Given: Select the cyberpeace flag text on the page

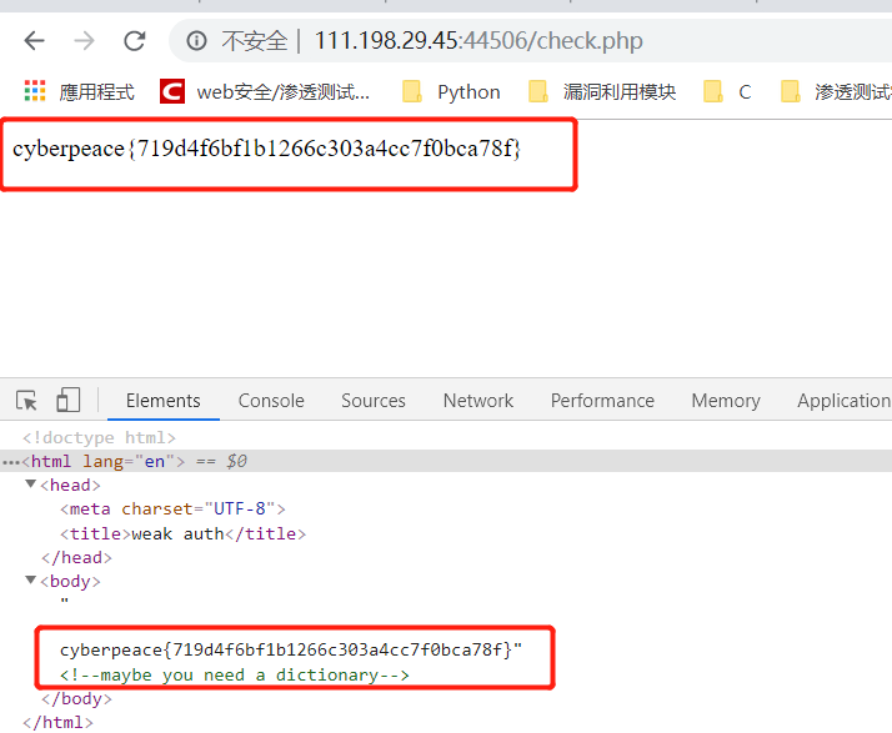Looking at the screenshot, I should click(x=266, y=149).
